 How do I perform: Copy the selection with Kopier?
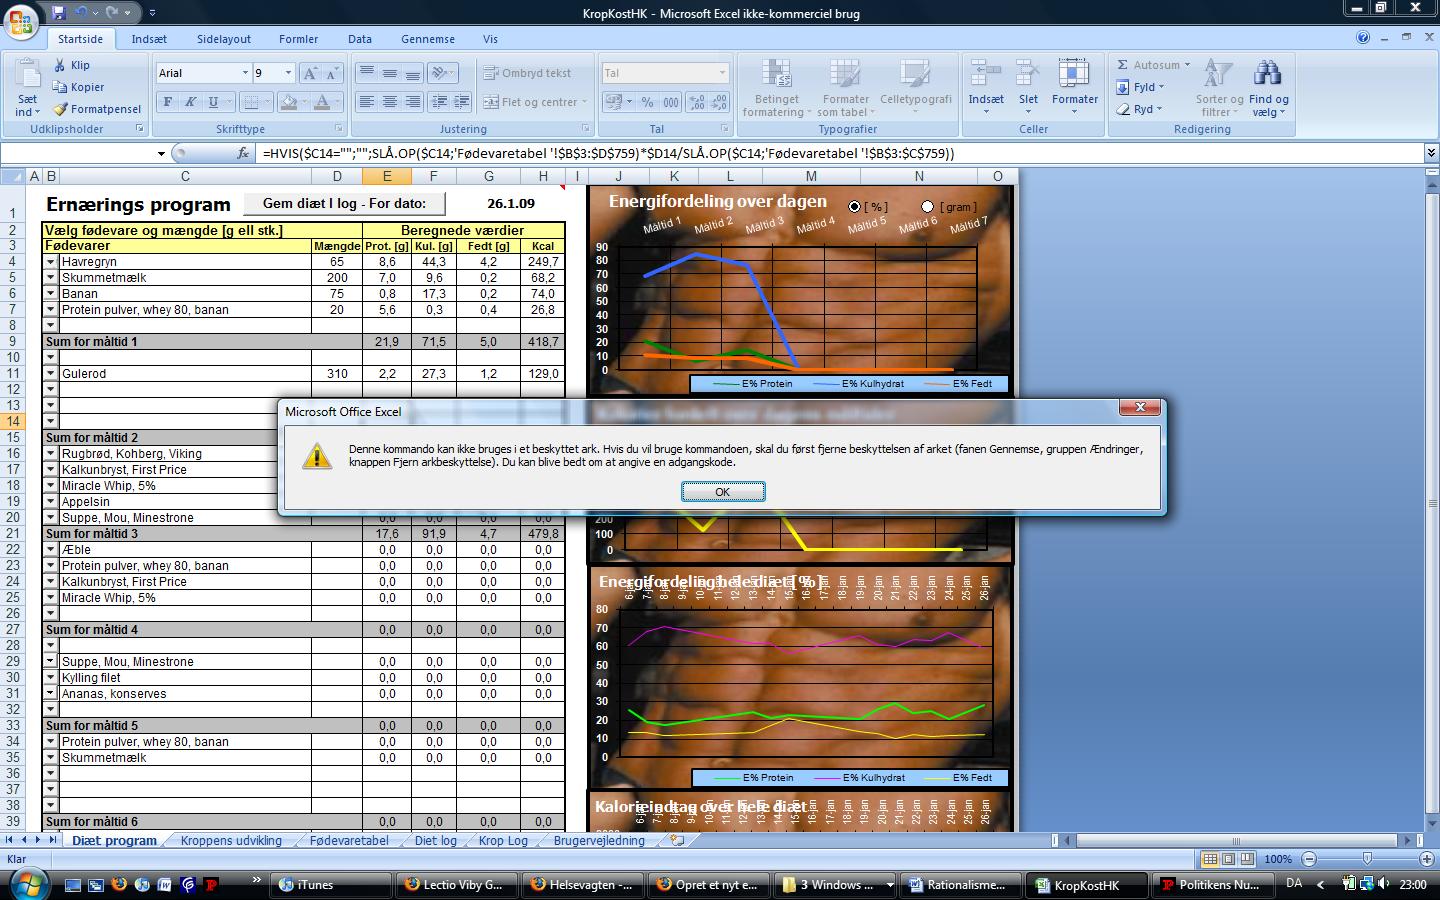tap(78, 87)
